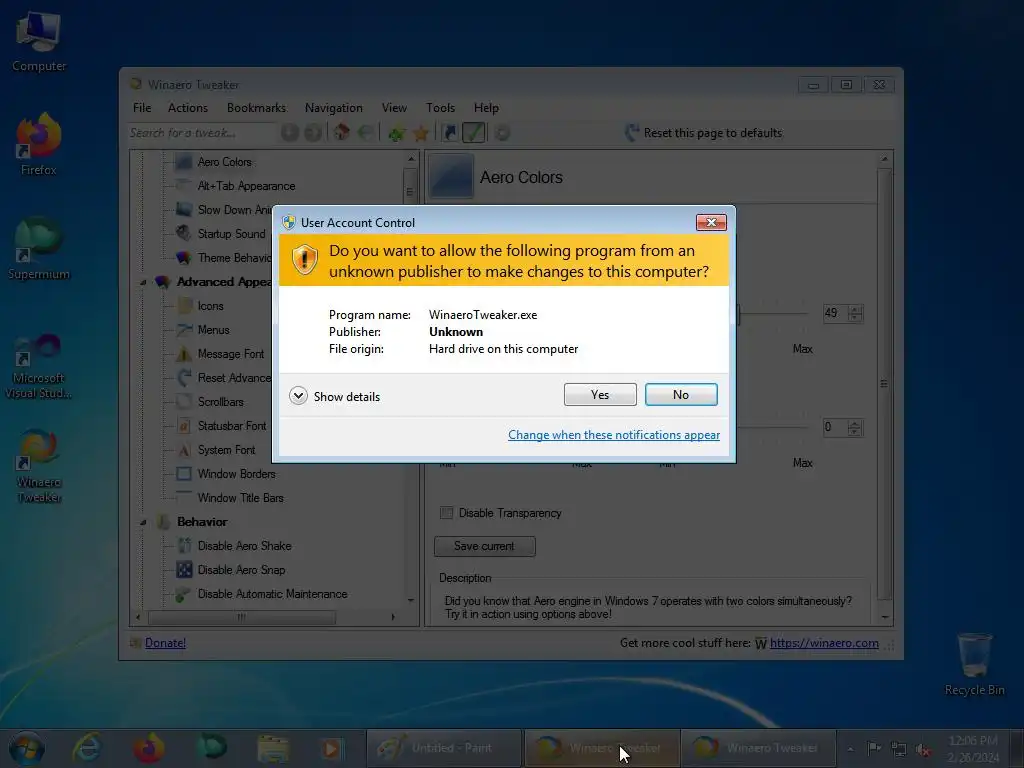
Task: Open the Actions menu
Action: point(187,108)
